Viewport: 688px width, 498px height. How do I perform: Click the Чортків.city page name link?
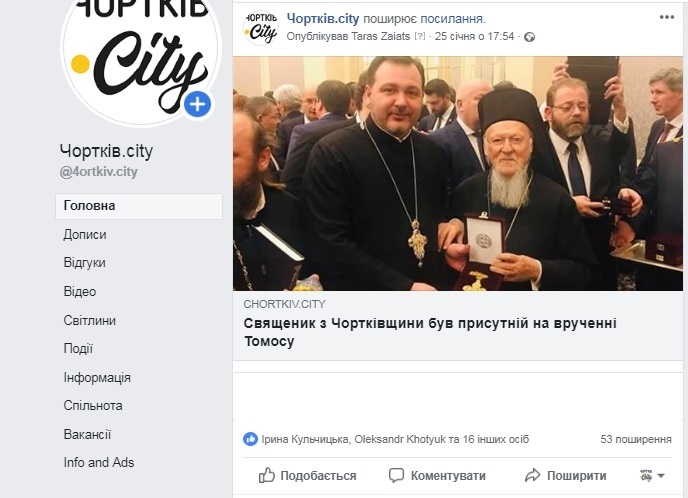[323, 18]
